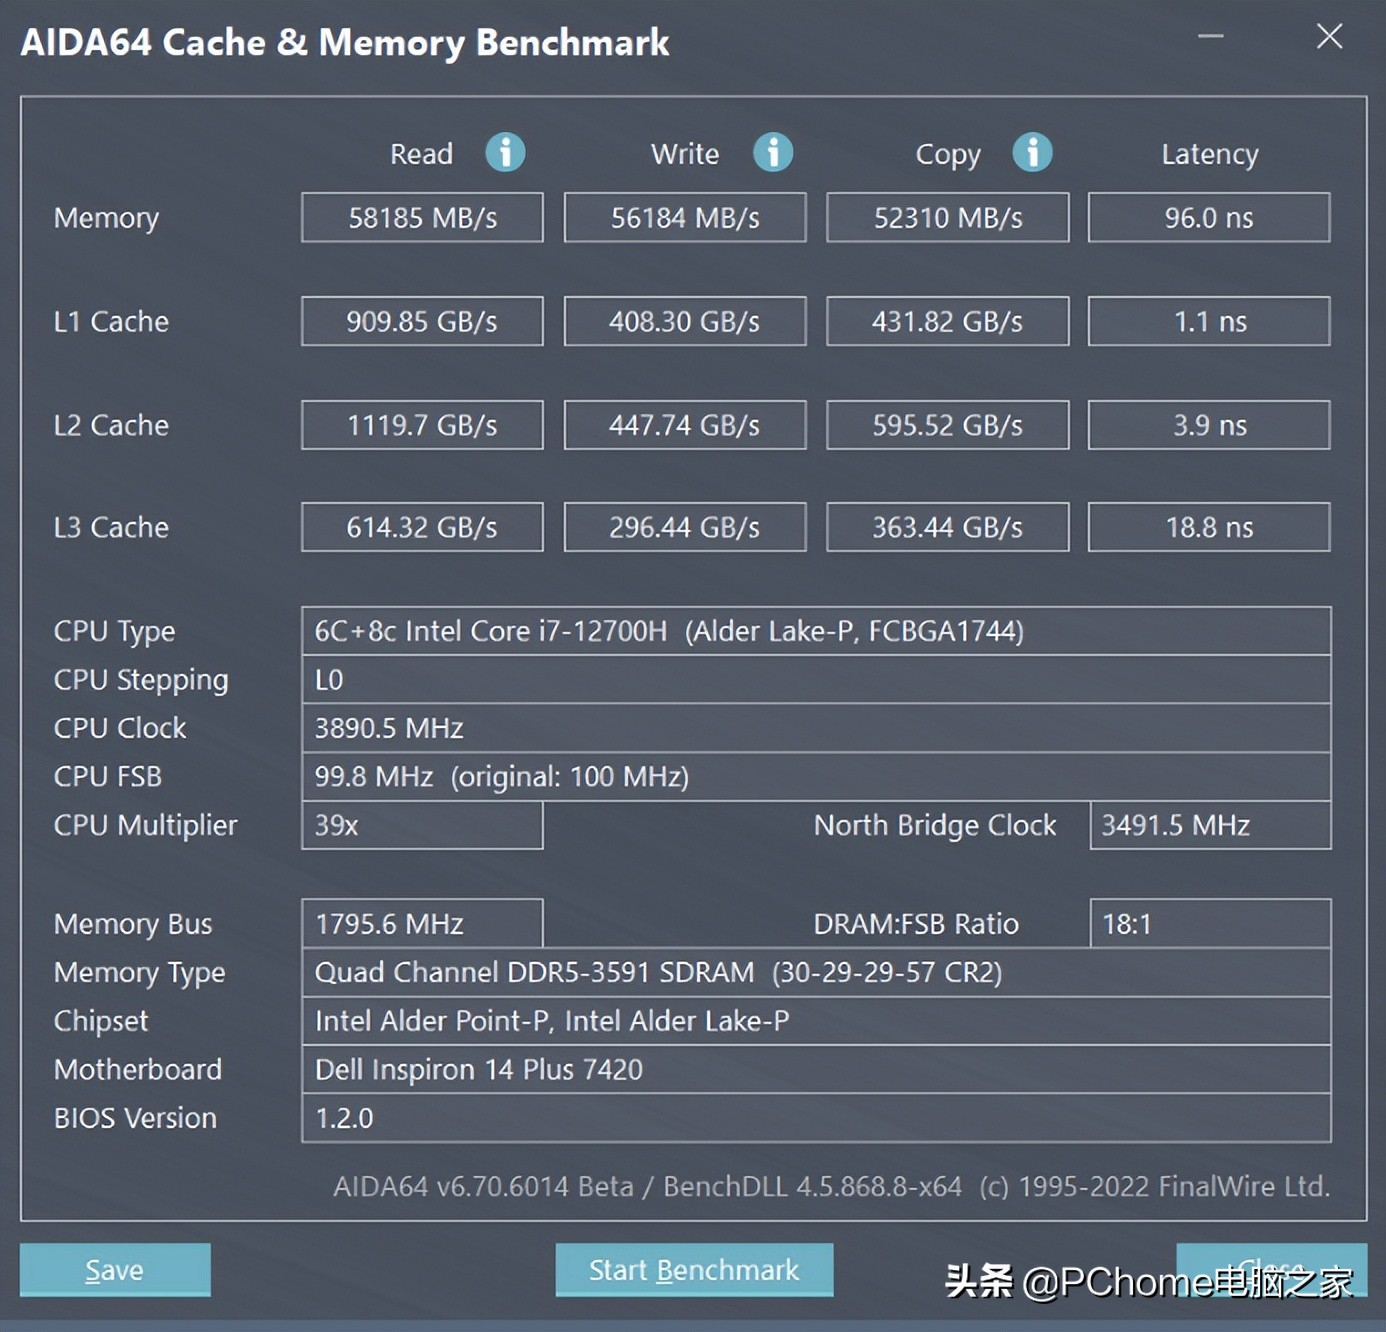Click the Read info icon
Screen dimensions: 1386x1332
tap(505, 153)
